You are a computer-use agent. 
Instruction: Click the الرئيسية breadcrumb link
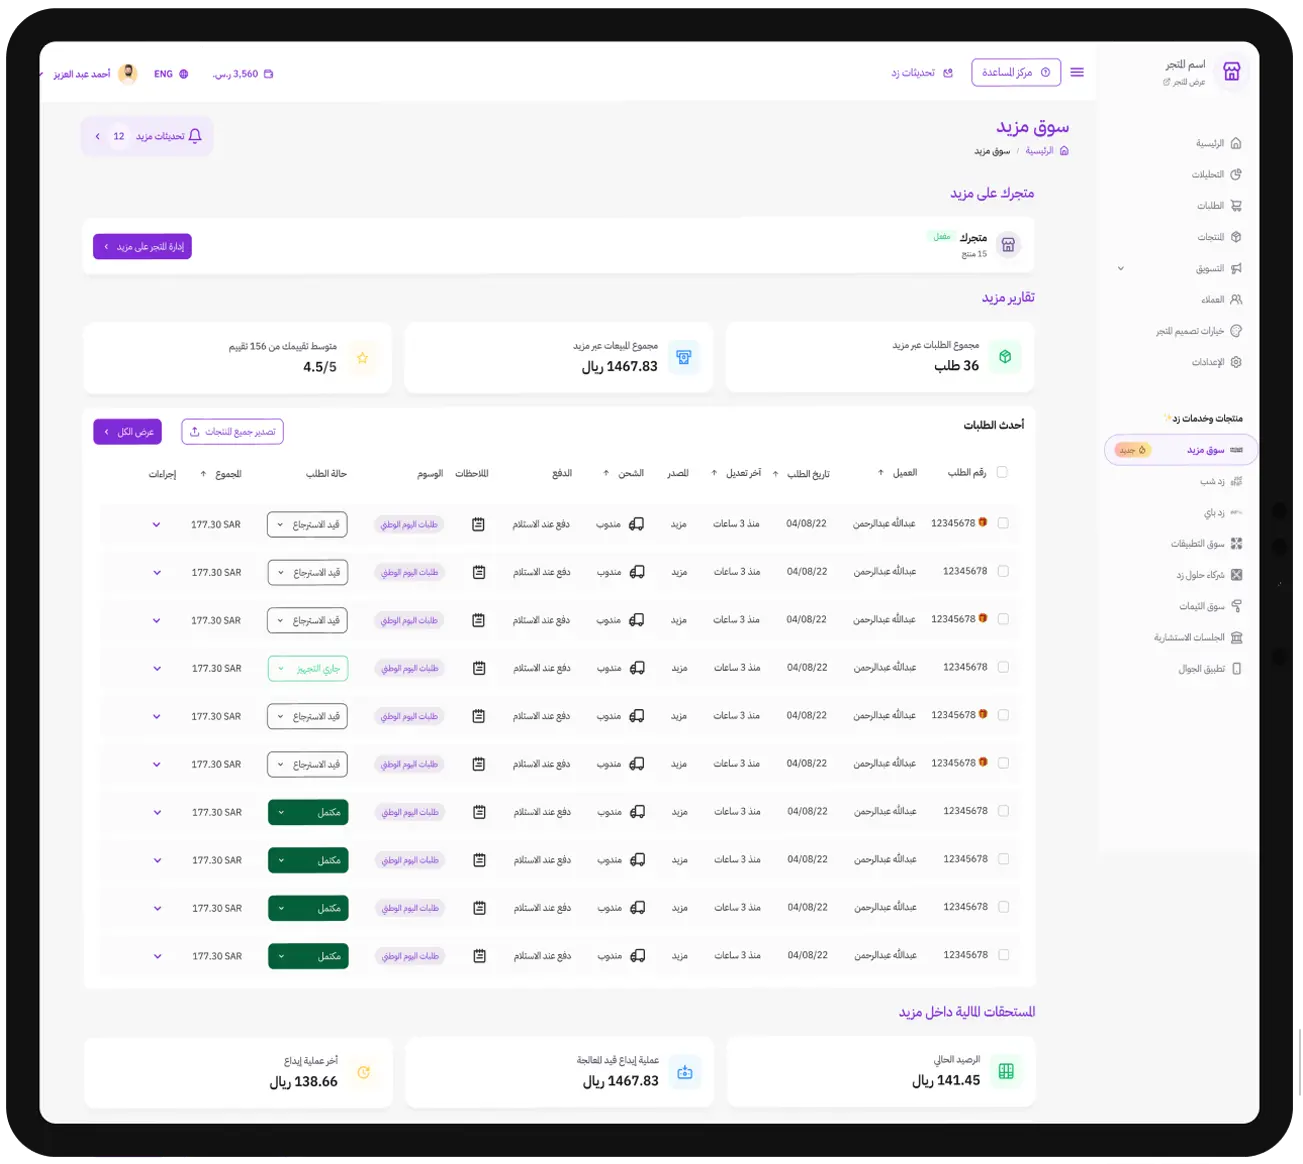pyautogui.click(x=1039, y=151)
